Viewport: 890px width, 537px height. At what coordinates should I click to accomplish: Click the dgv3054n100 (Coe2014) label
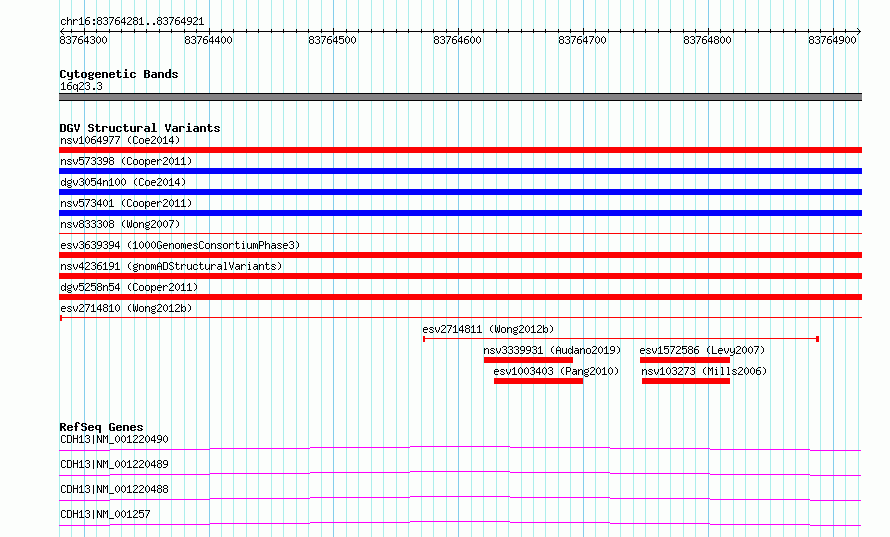[x=123, y=182]
